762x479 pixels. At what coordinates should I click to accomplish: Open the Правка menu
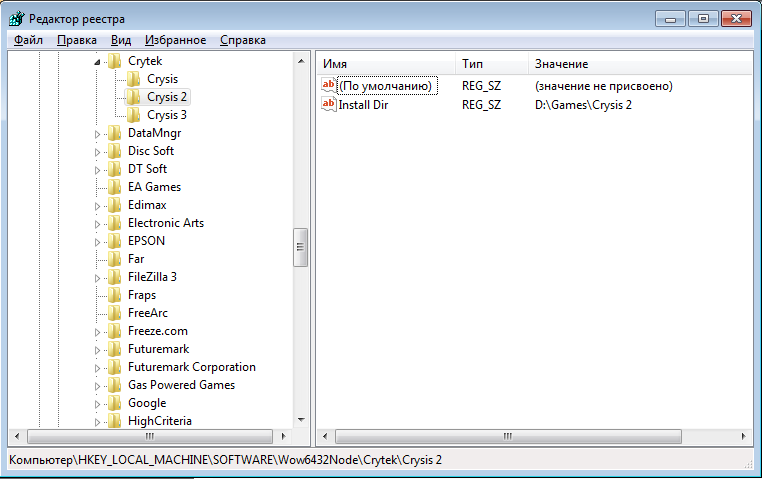click(77, 40)
